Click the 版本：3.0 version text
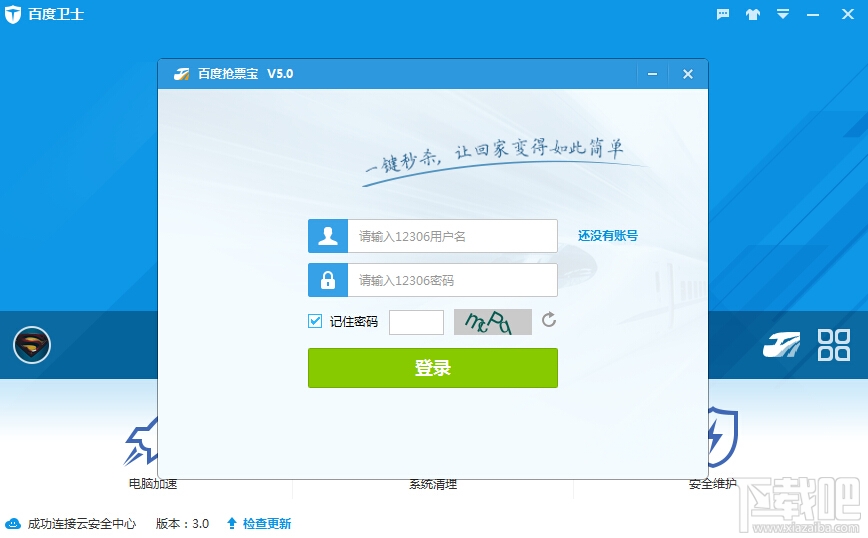The width and height of the screenshot is (868, 538). pos(182,524)
